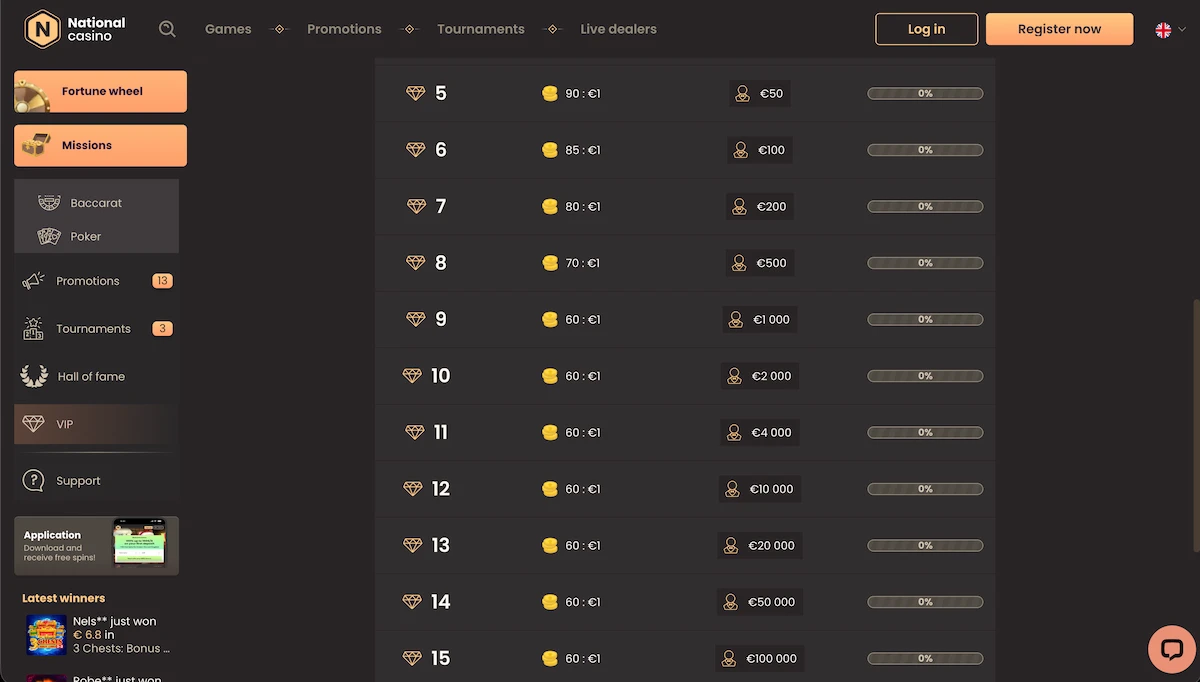Open Live dealers in top navigation

618,29
